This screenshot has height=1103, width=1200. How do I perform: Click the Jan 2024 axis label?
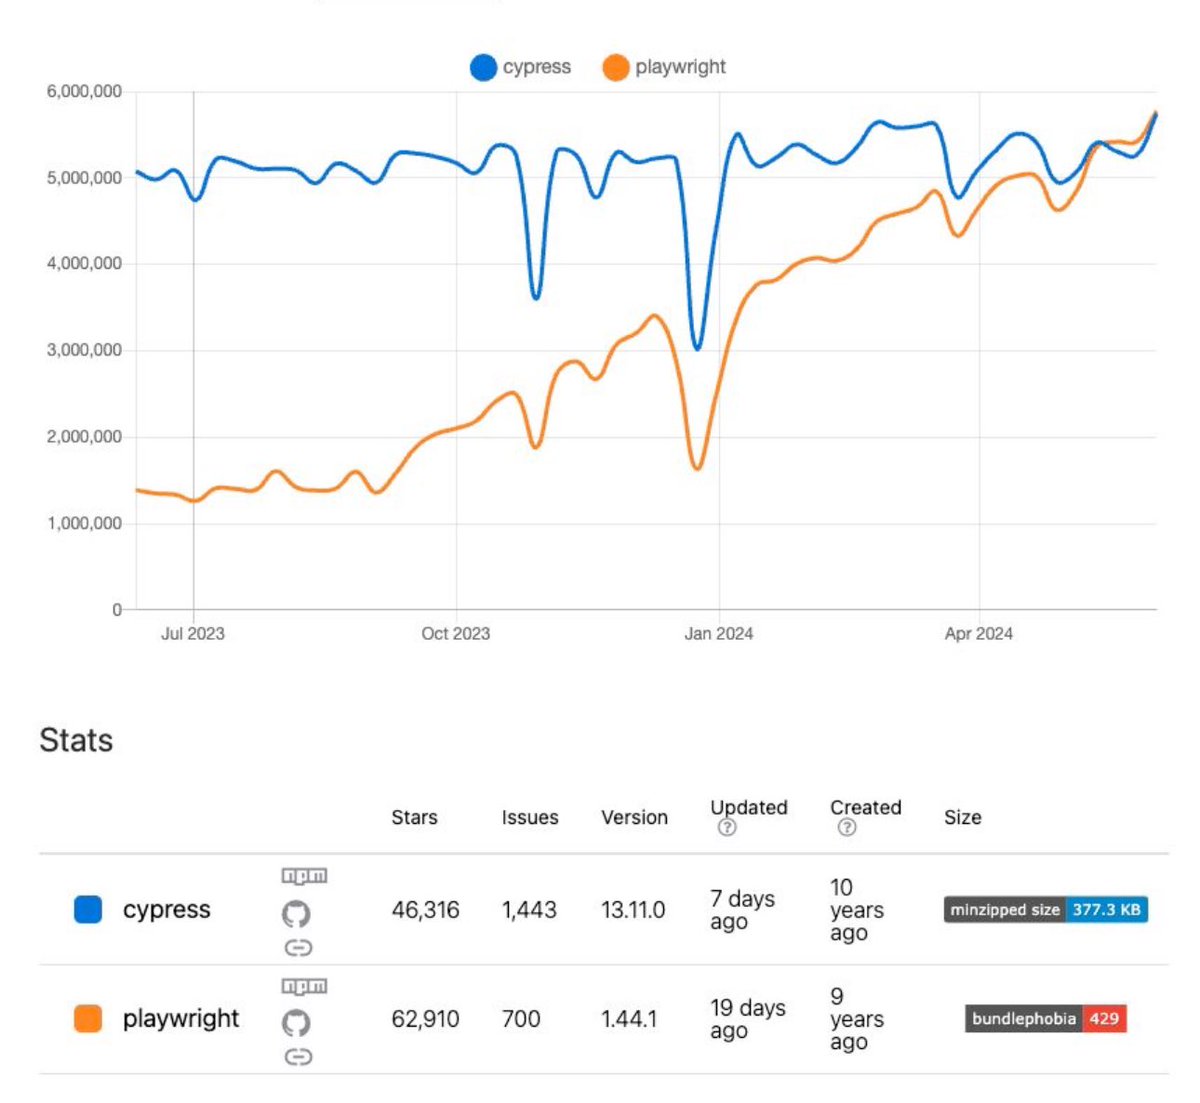719,633
